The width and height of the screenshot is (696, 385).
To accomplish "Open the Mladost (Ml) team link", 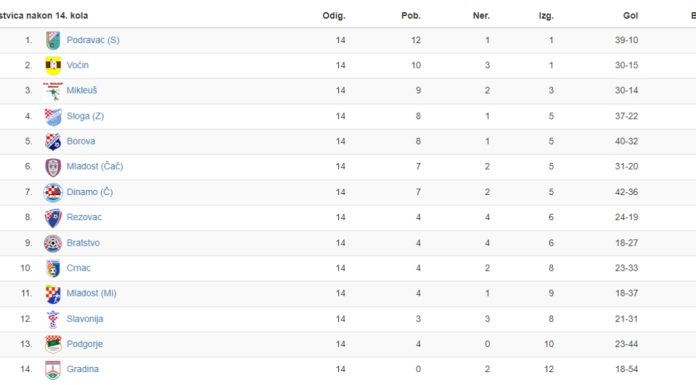I will coord(91,294).
